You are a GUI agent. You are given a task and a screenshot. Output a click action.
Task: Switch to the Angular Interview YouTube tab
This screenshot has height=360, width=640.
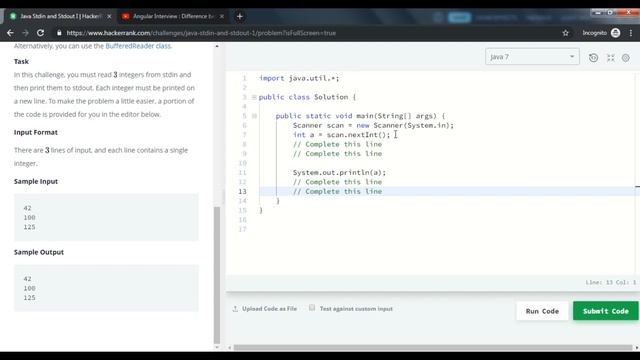point(173,16)
